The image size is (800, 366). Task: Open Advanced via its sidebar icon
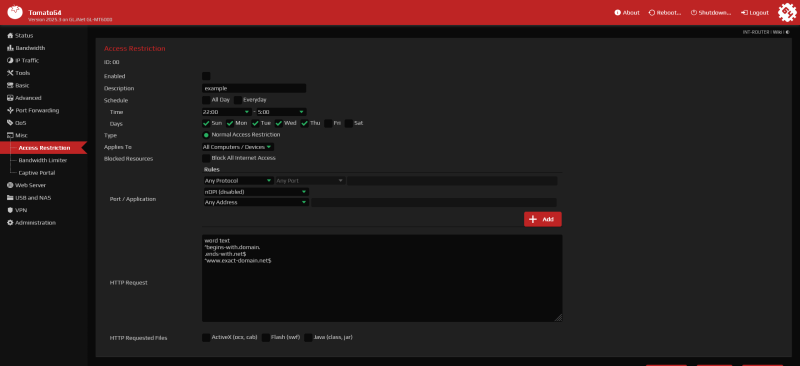pyautogui.click(x=10, y=98)
